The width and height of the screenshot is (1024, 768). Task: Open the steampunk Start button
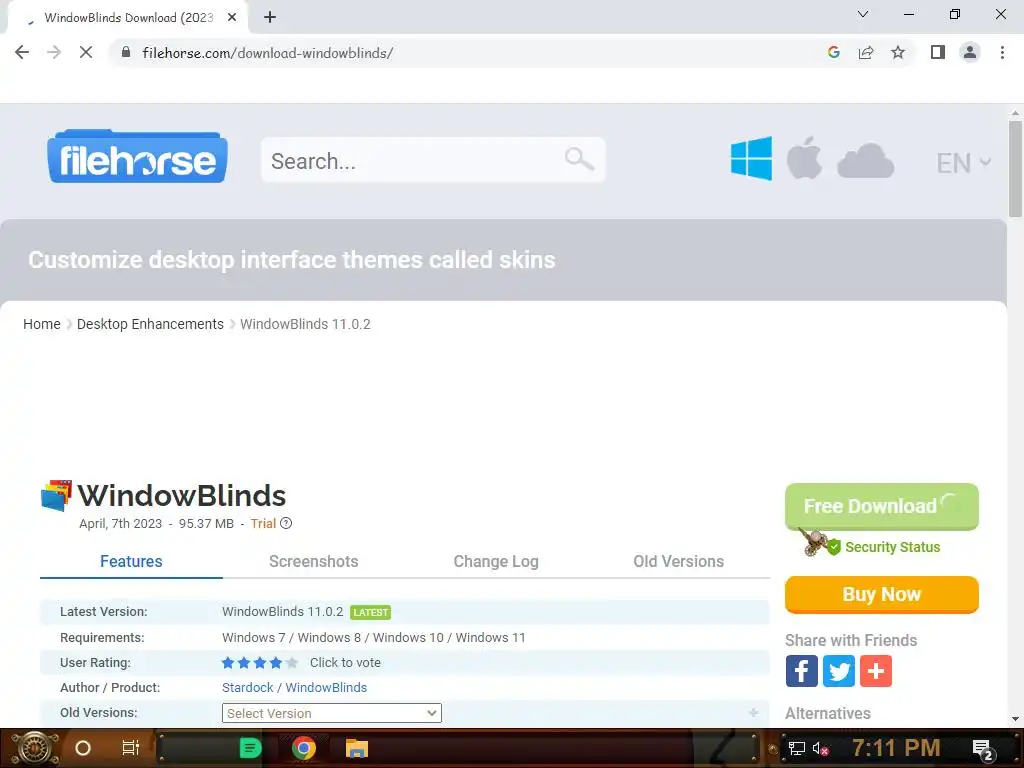click(35, 748)
